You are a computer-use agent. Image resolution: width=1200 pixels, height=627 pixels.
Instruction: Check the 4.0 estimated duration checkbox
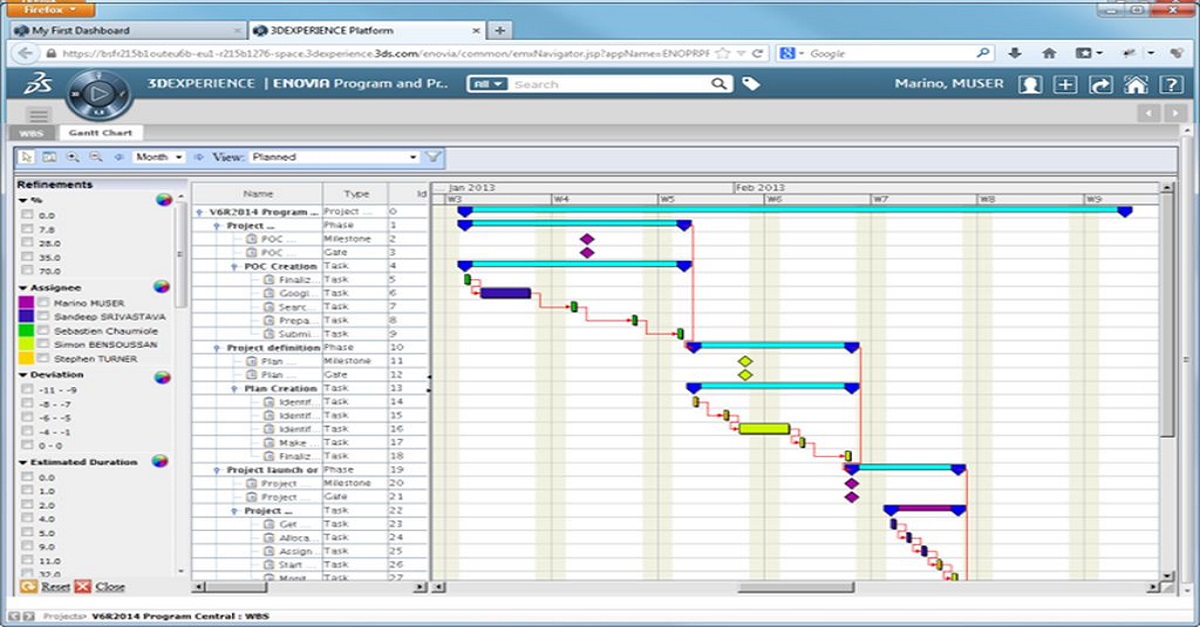27,519
